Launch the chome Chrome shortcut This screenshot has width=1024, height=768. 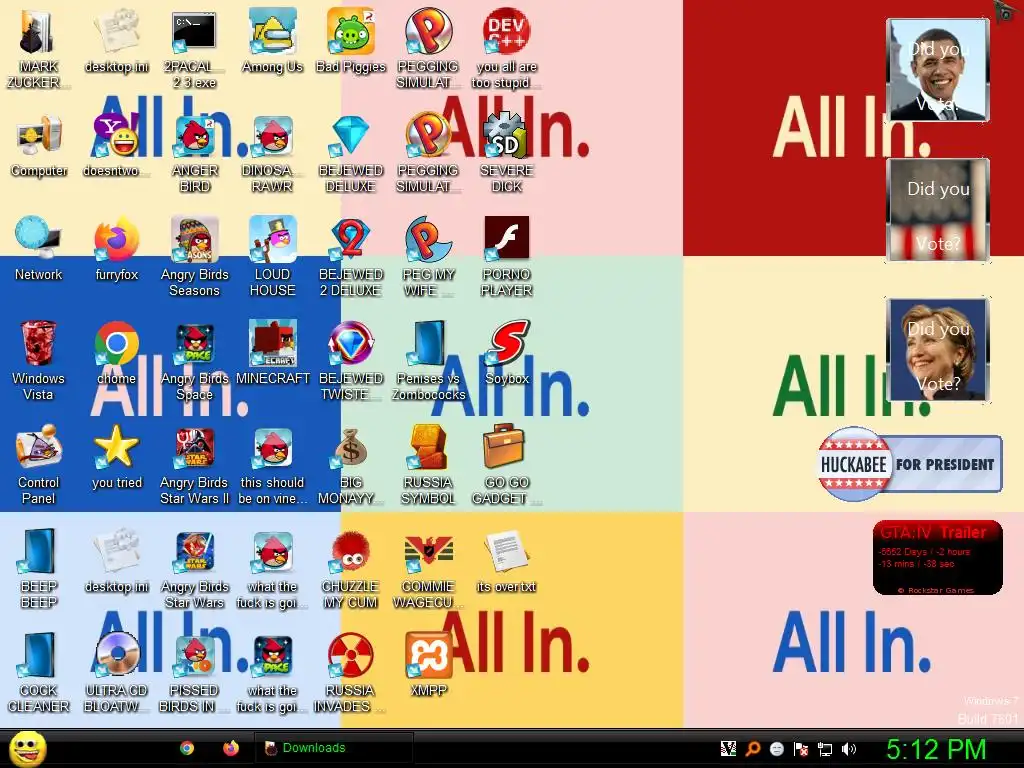116,353
